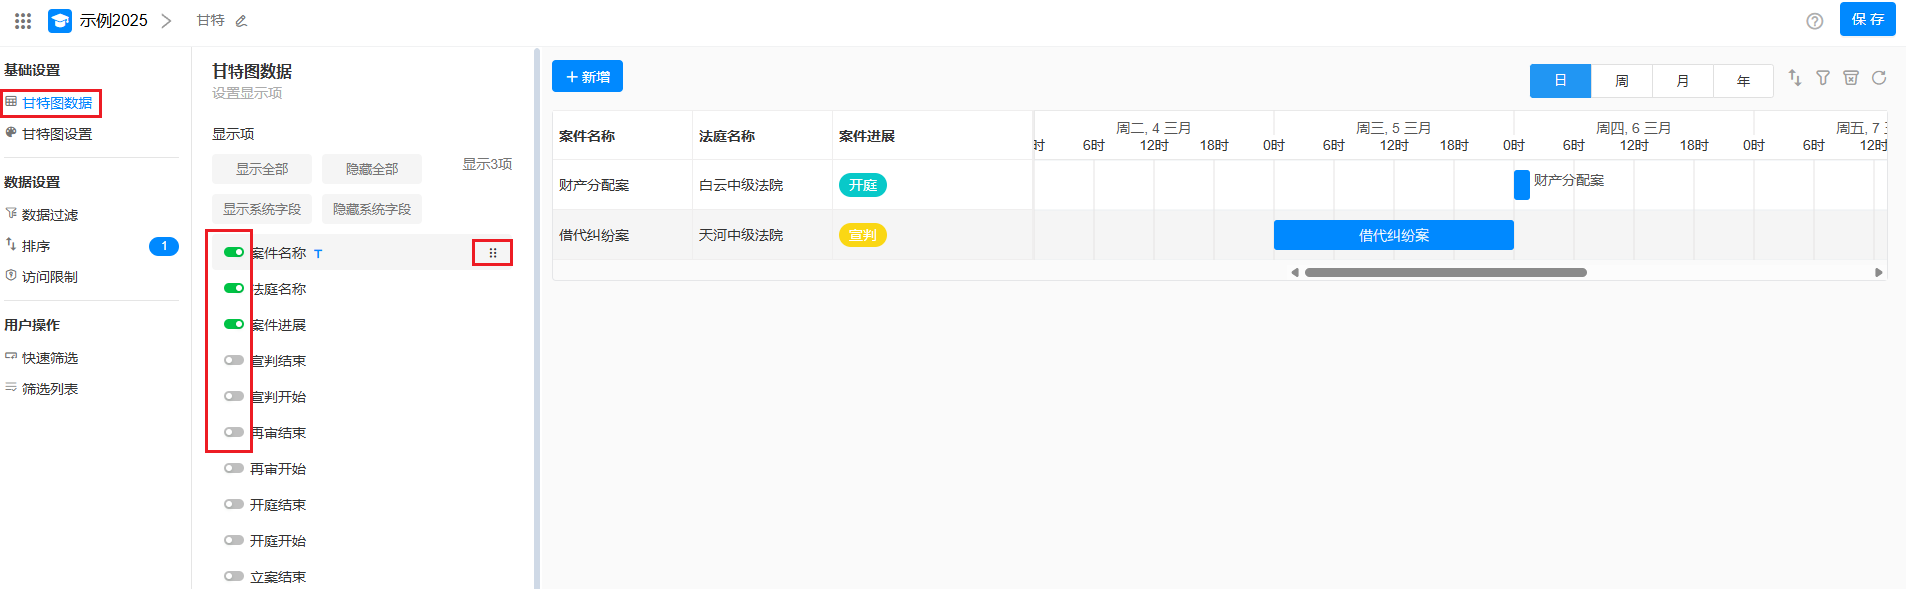
Task: Open the filter funnel icon above the chart
Action: pos(1823,78)
